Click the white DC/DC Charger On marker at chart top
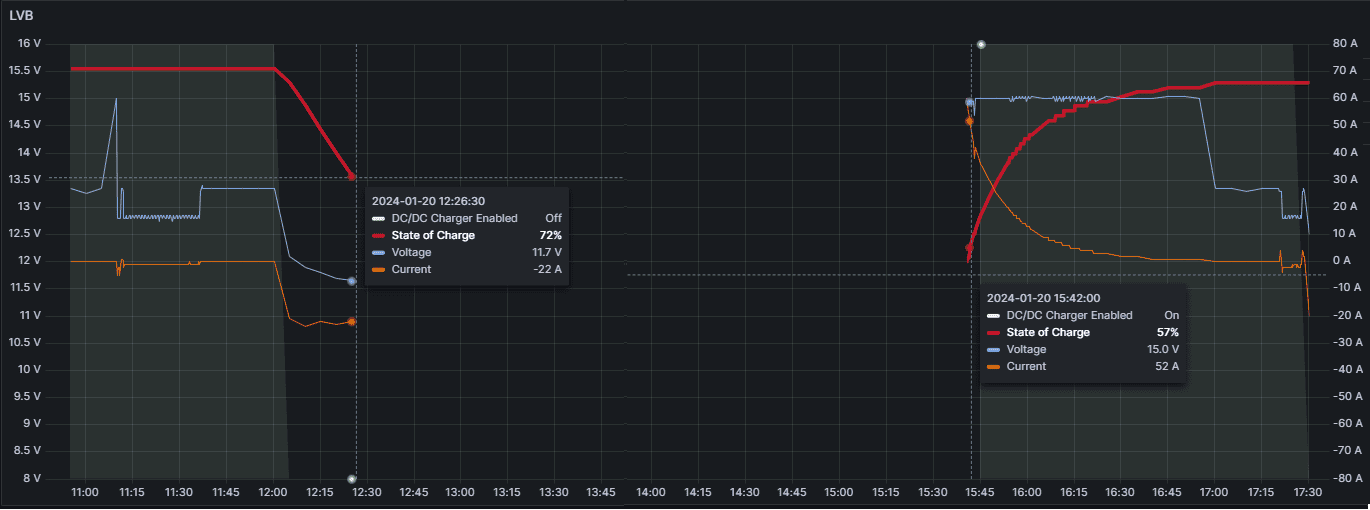 point(981,45)
